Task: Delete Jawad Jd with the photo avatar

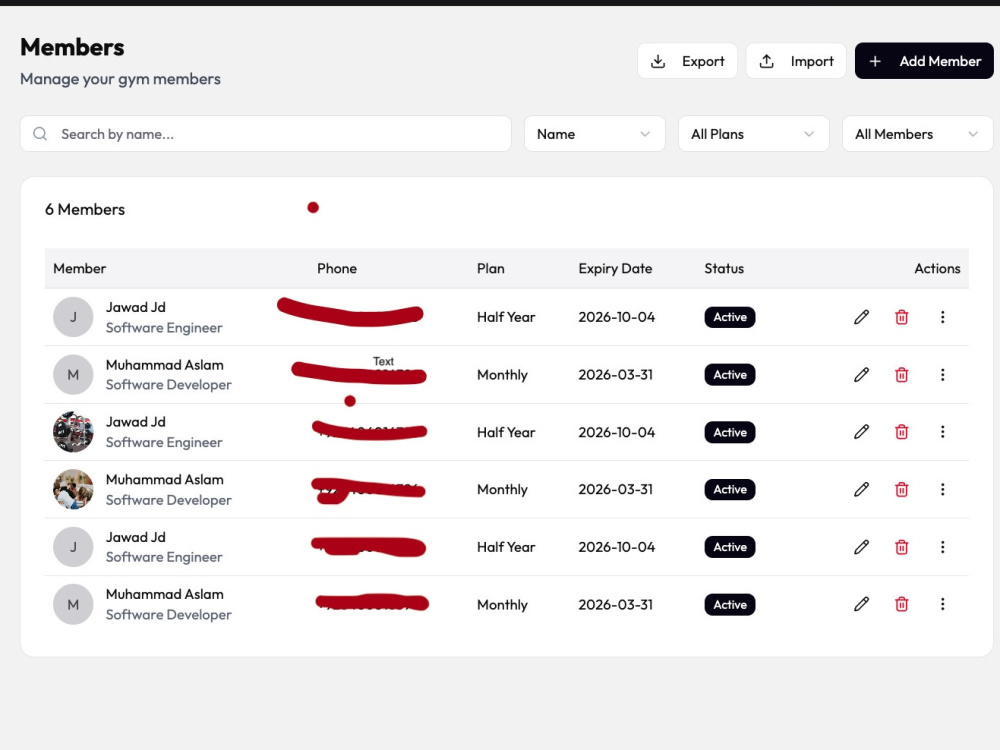Action: [901, 432]
